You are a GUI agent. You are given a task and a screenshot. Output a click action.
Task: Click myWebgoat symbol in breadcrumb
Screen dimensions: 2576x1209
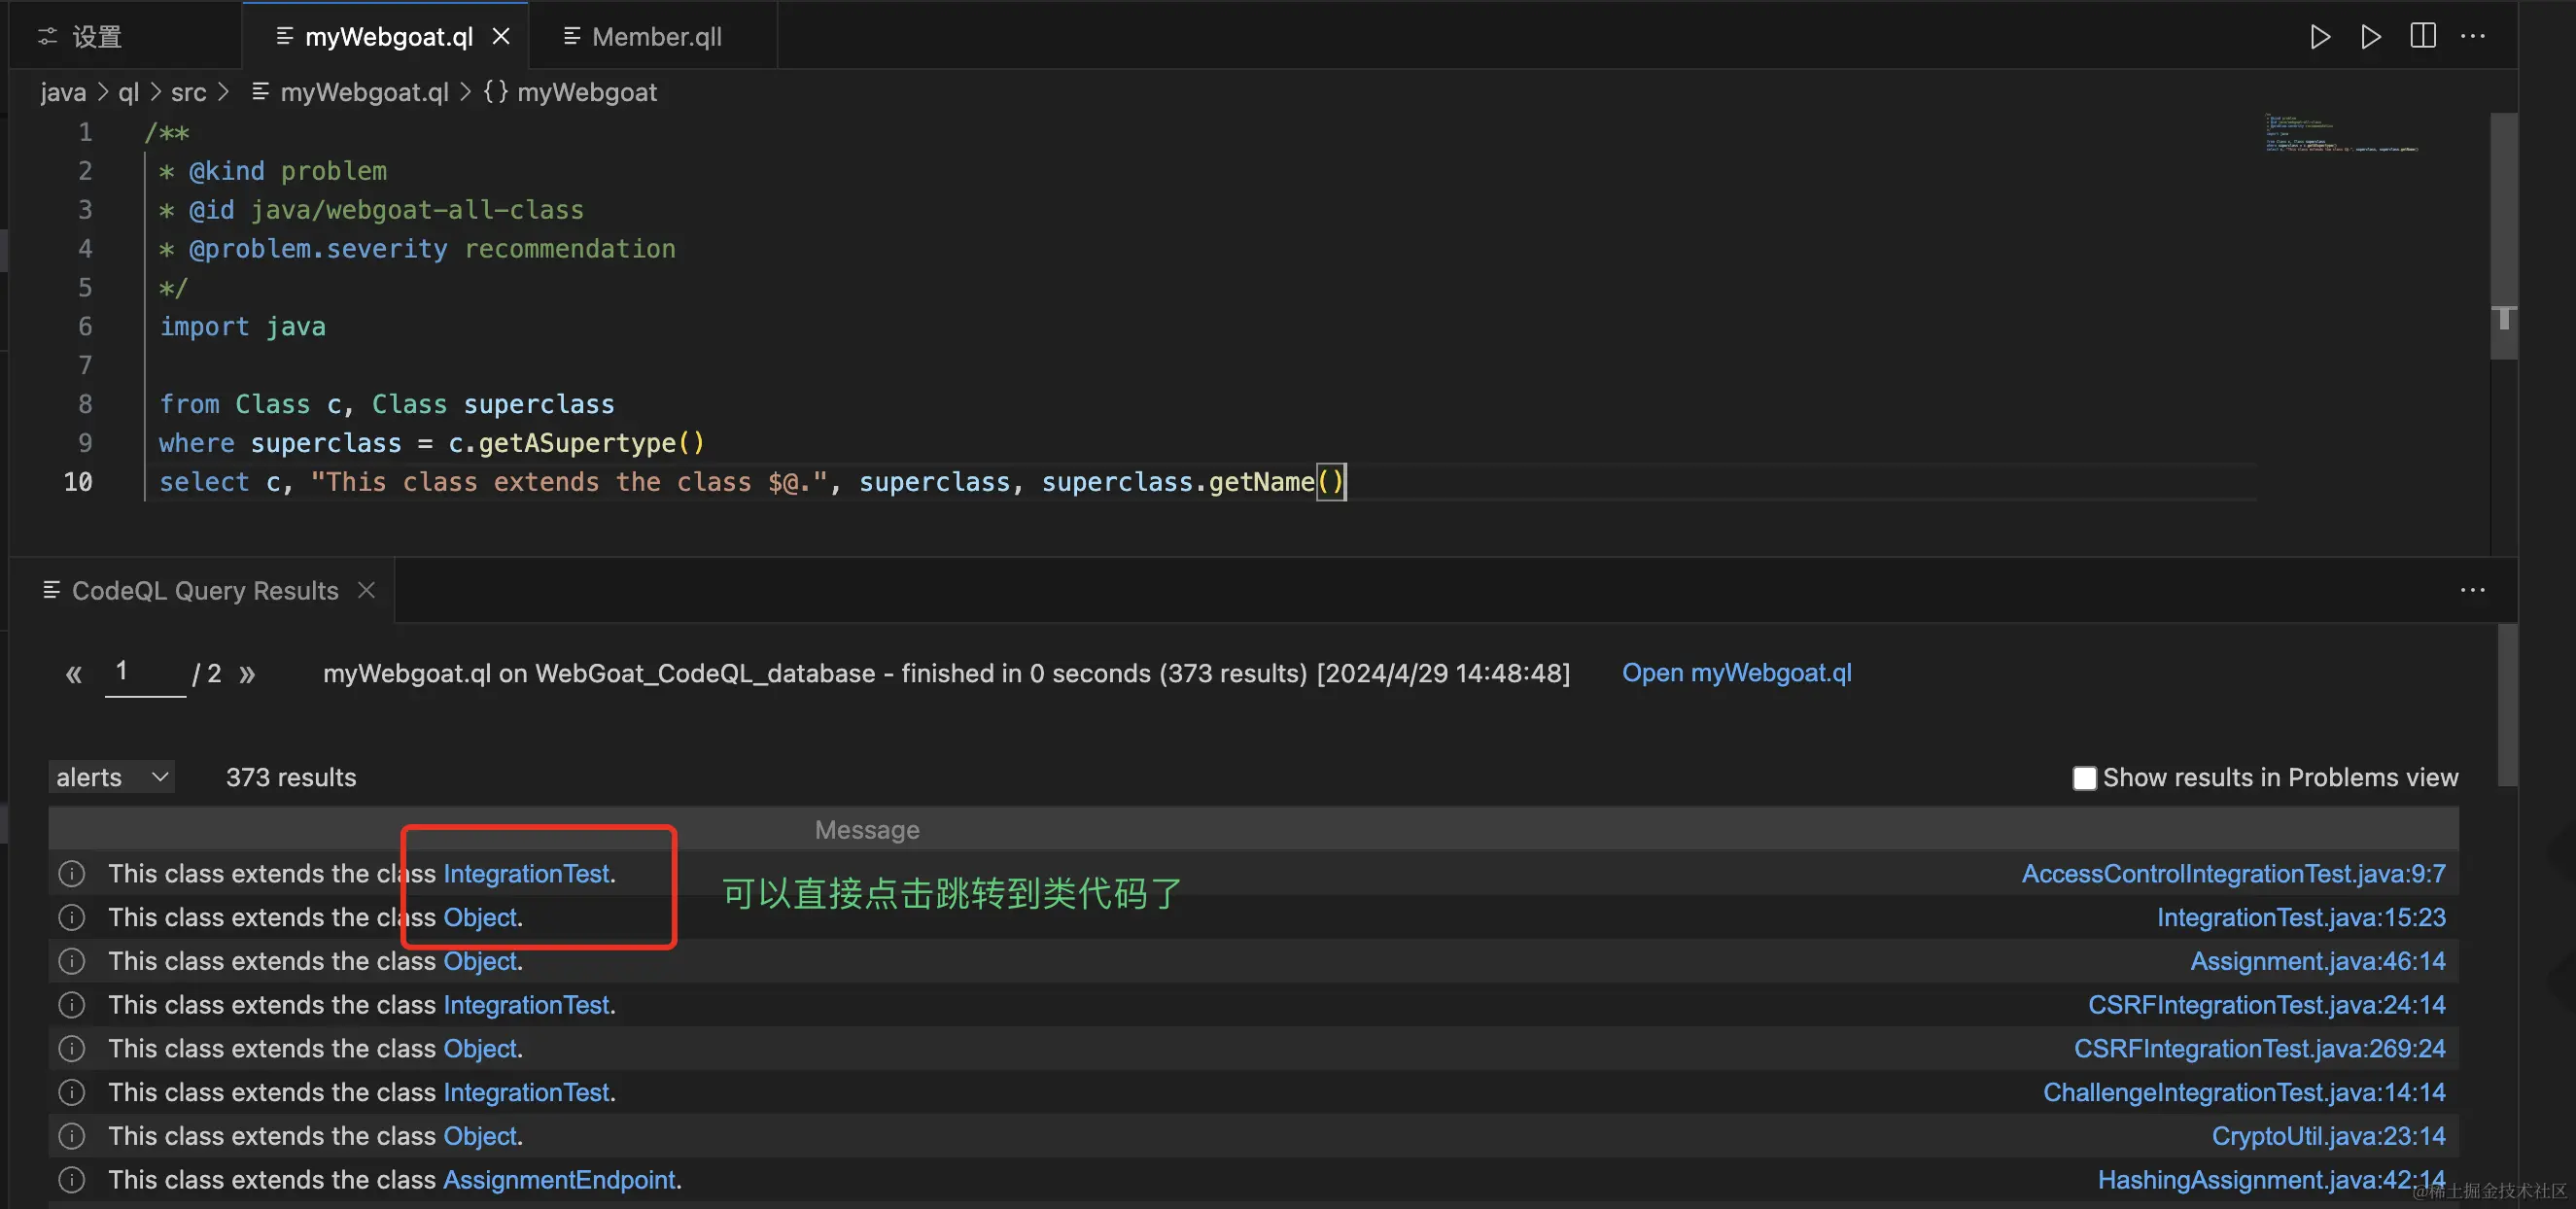[x=587, y=92]
